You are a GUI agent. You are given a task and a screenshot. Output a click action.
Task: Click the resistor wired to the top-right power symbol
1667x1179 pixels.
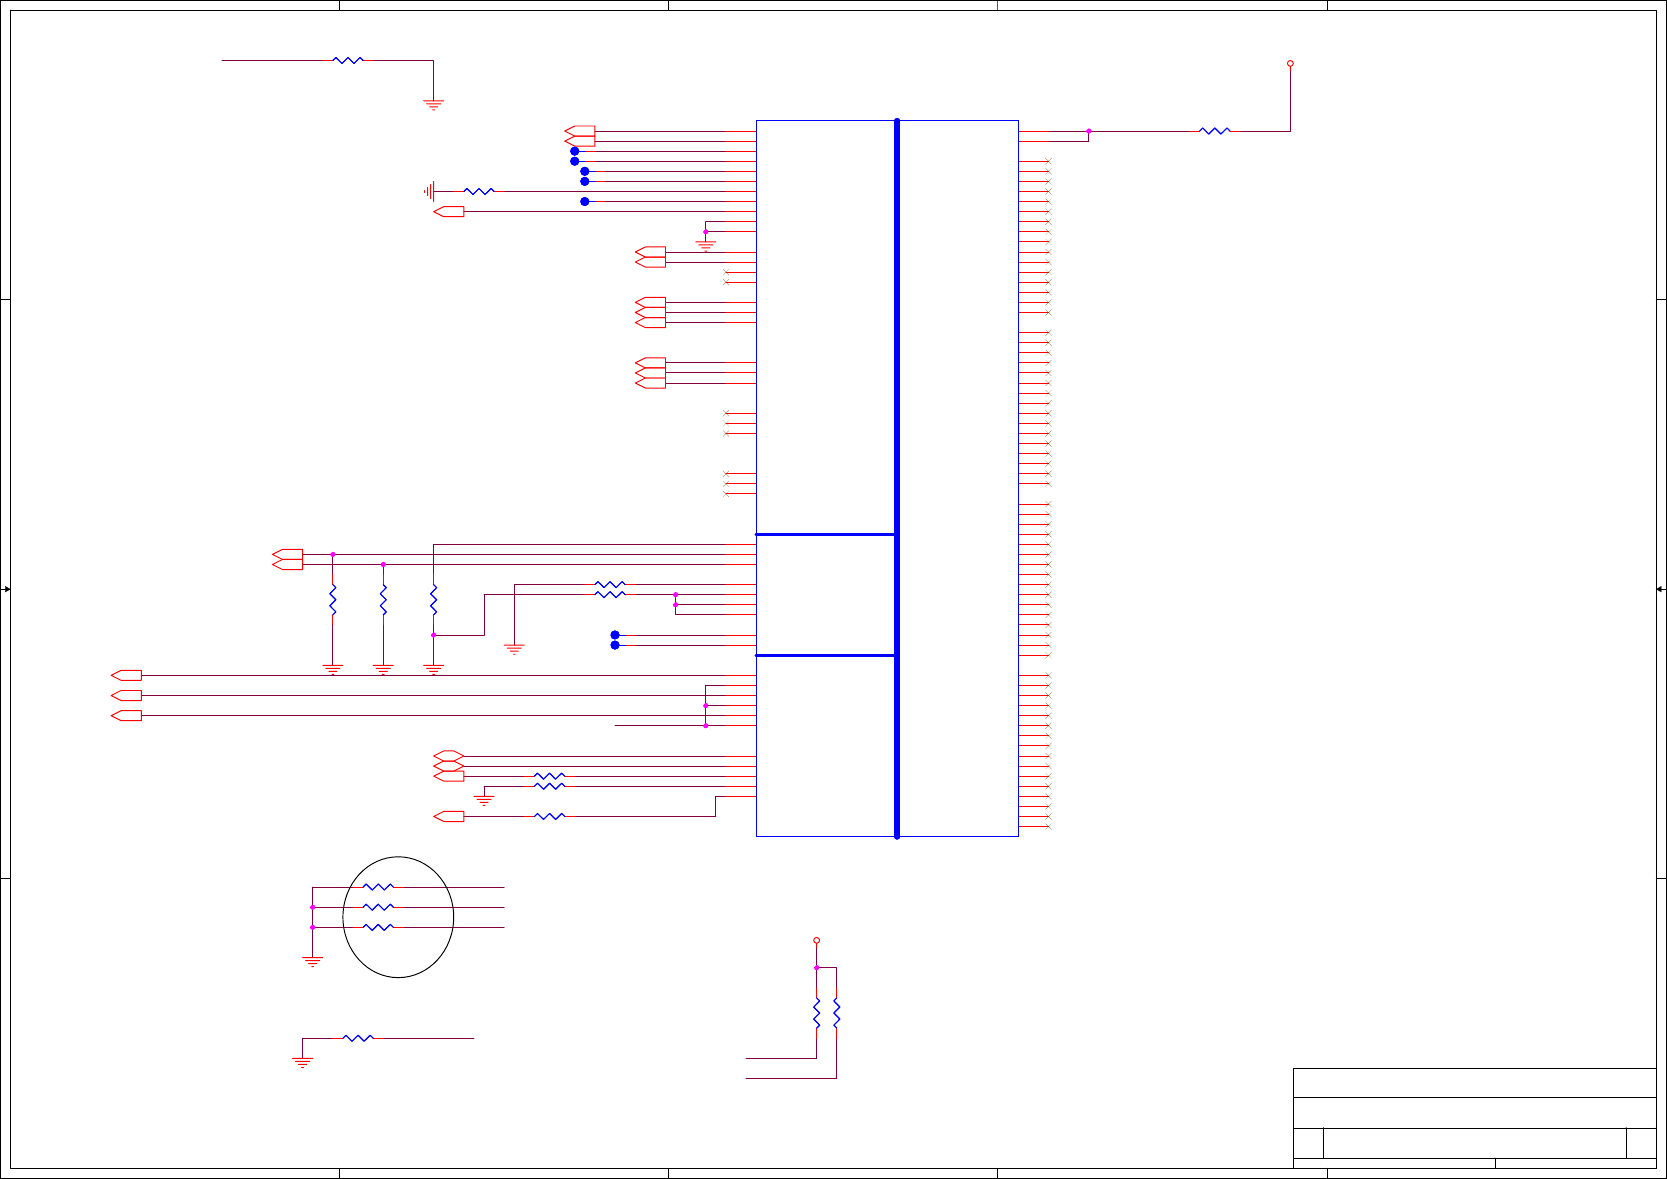[1214, 131]
